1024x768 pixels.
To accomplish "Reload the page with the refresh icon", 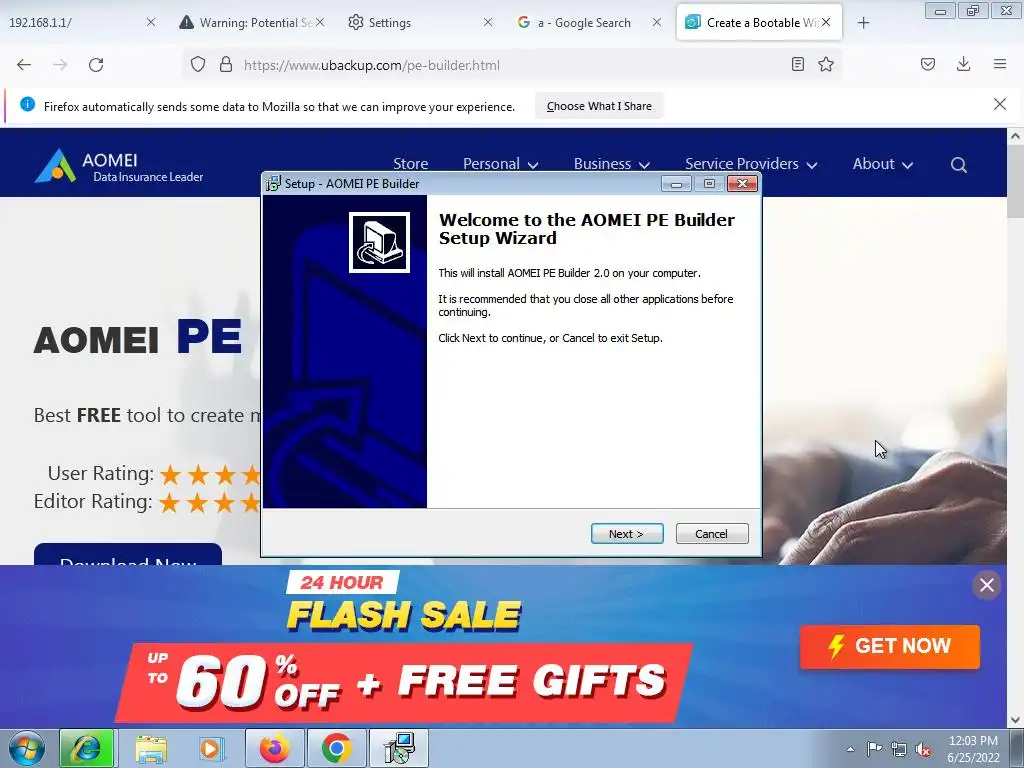I will click(96, 65).
